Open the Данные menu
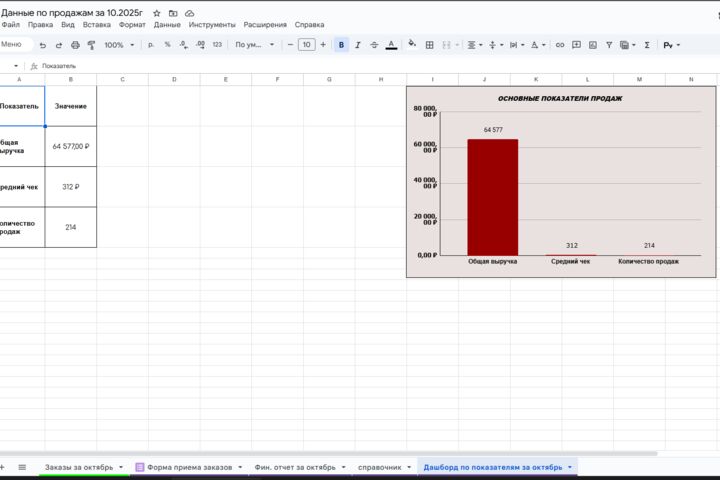 coord(167,25)
